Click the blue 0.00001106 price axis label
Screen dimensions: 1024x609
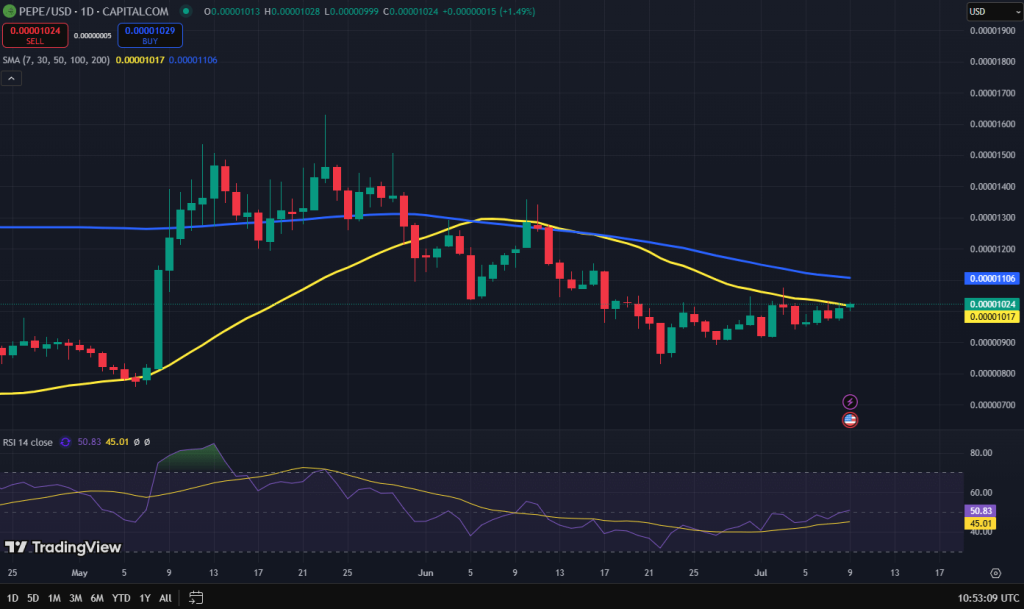click(992, 279)
